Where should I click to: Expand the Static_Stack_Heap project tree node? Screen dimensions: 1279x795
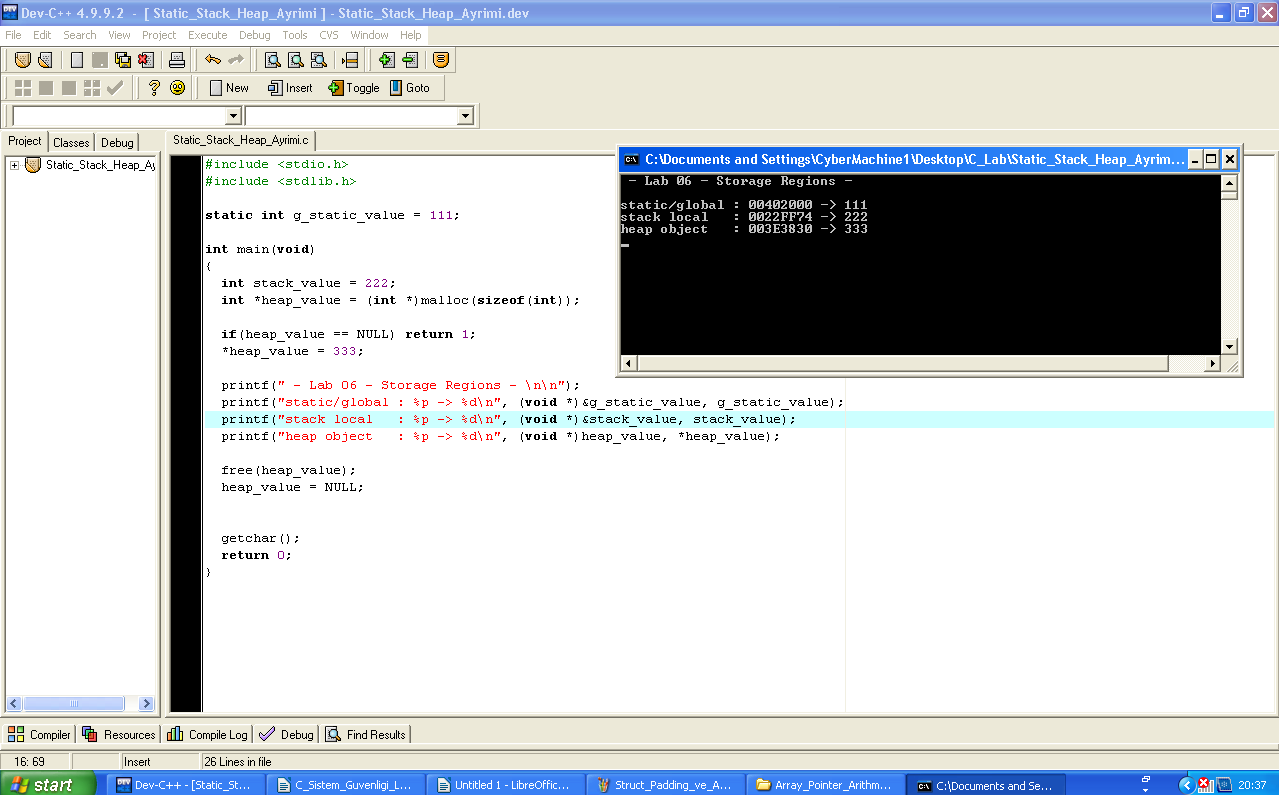[x=15, y=165]
